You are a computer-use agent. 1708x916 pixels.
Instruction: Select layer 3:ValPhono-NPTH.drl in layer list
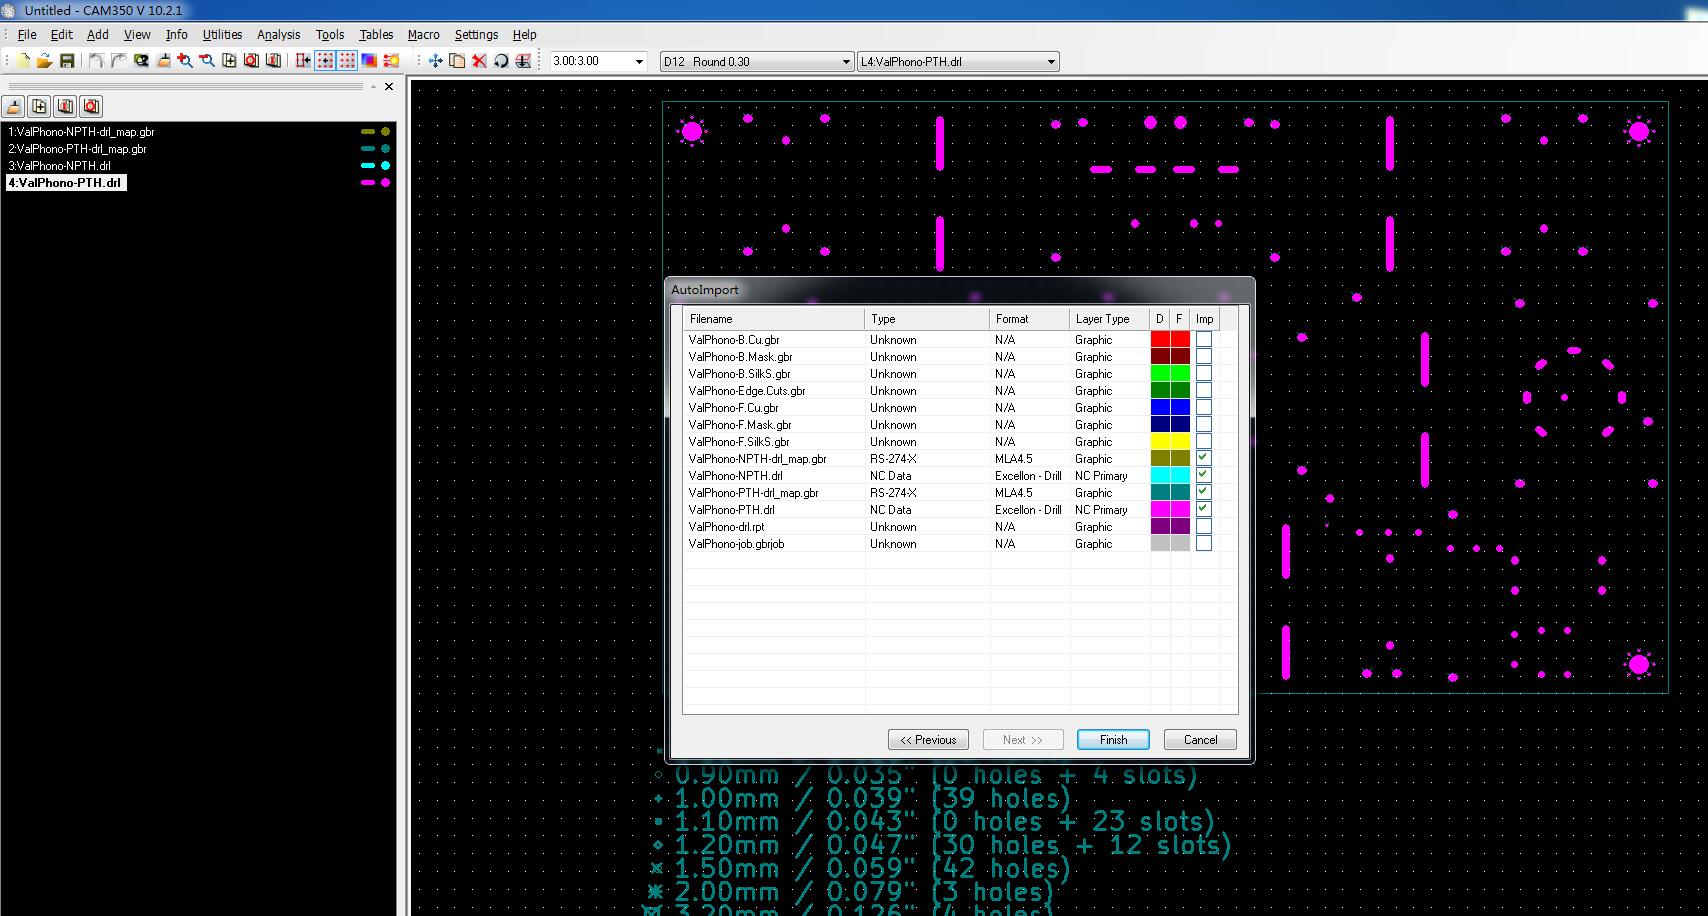tap(60, 166)
